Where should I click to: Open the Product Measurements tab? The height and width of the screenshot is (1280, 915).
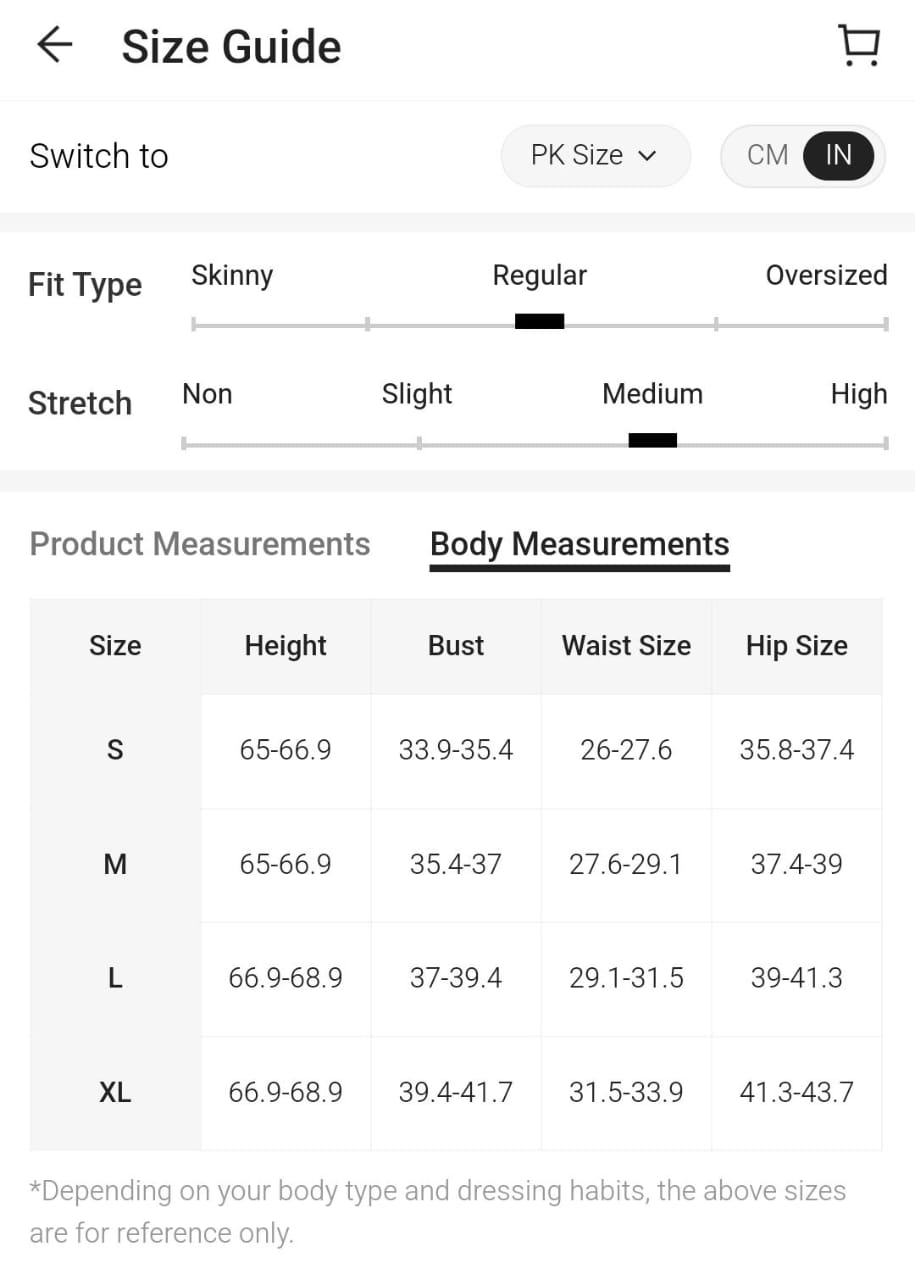(x=200, y=544)
